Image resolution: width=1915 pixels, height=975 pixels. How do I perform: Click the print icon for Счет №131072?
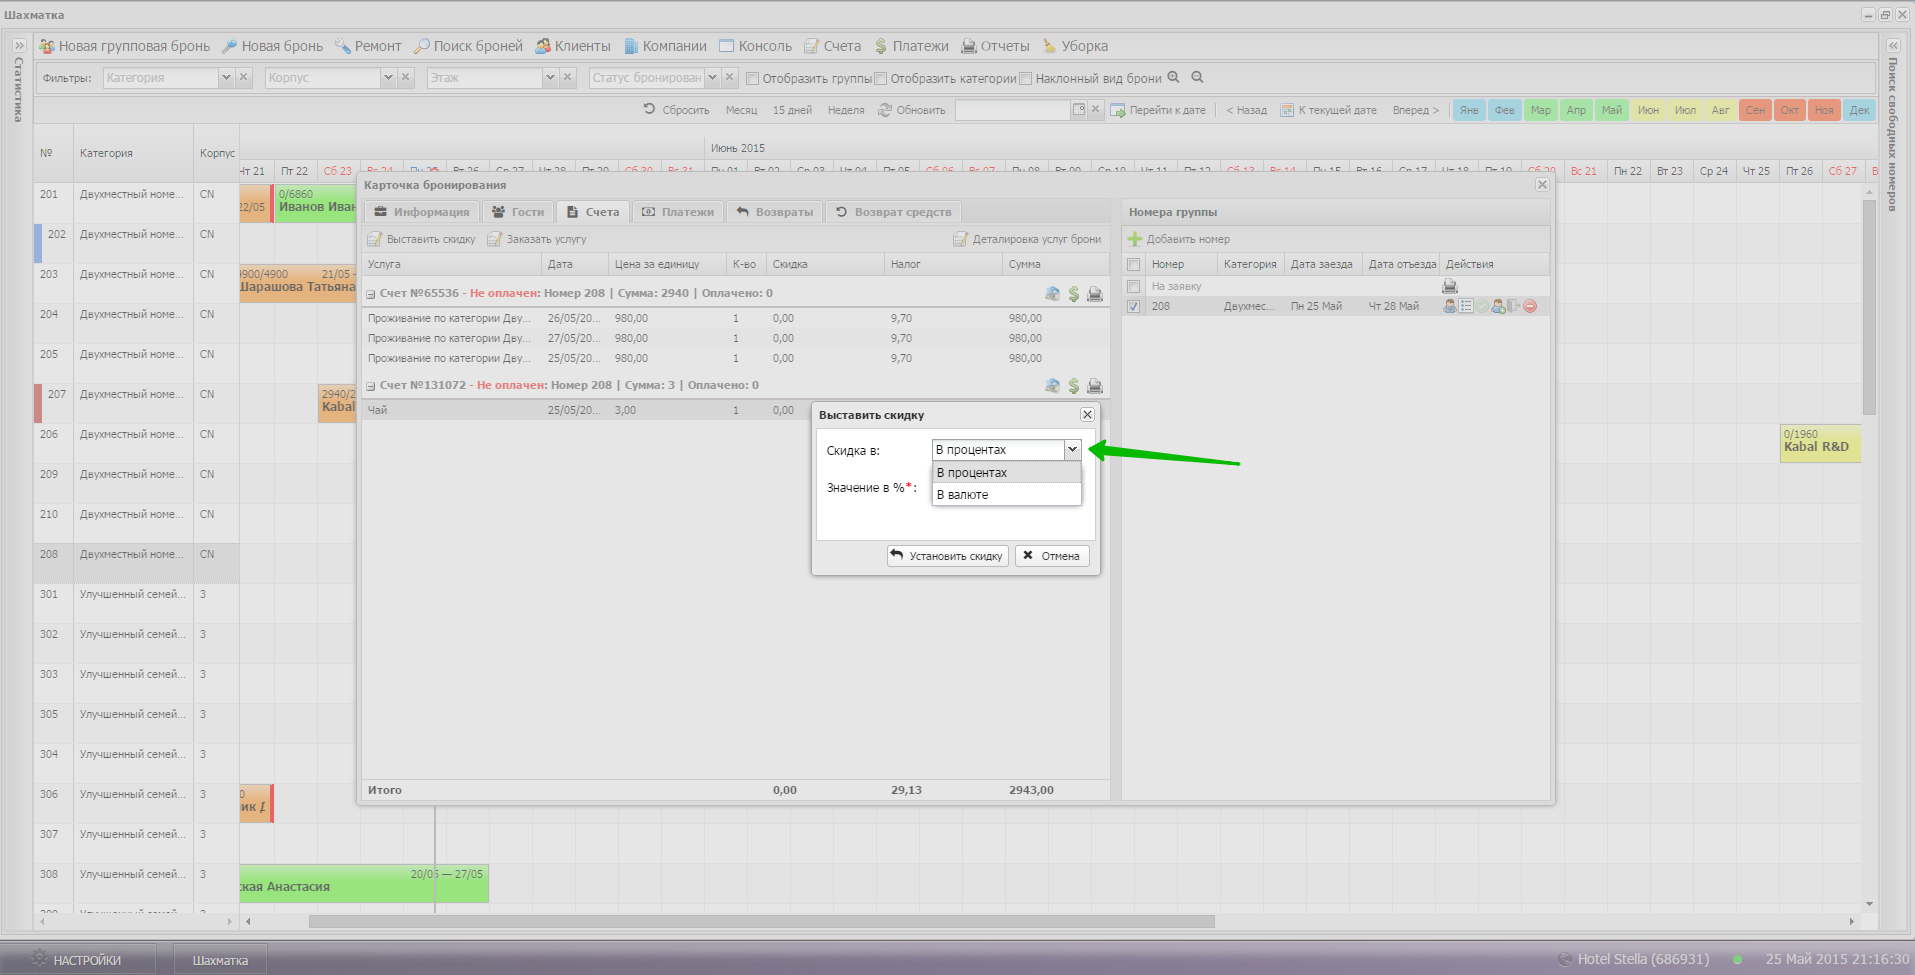pyautogui.click(x=1095, y=386)
